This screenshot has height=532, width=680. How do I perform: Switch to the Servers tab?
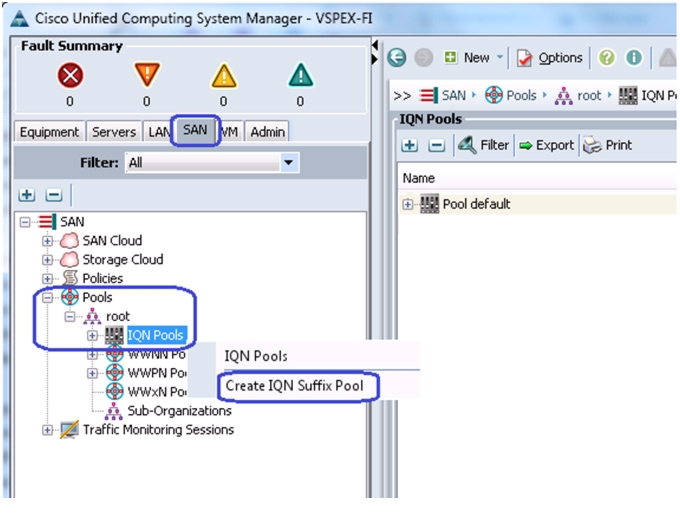[114, 132]
